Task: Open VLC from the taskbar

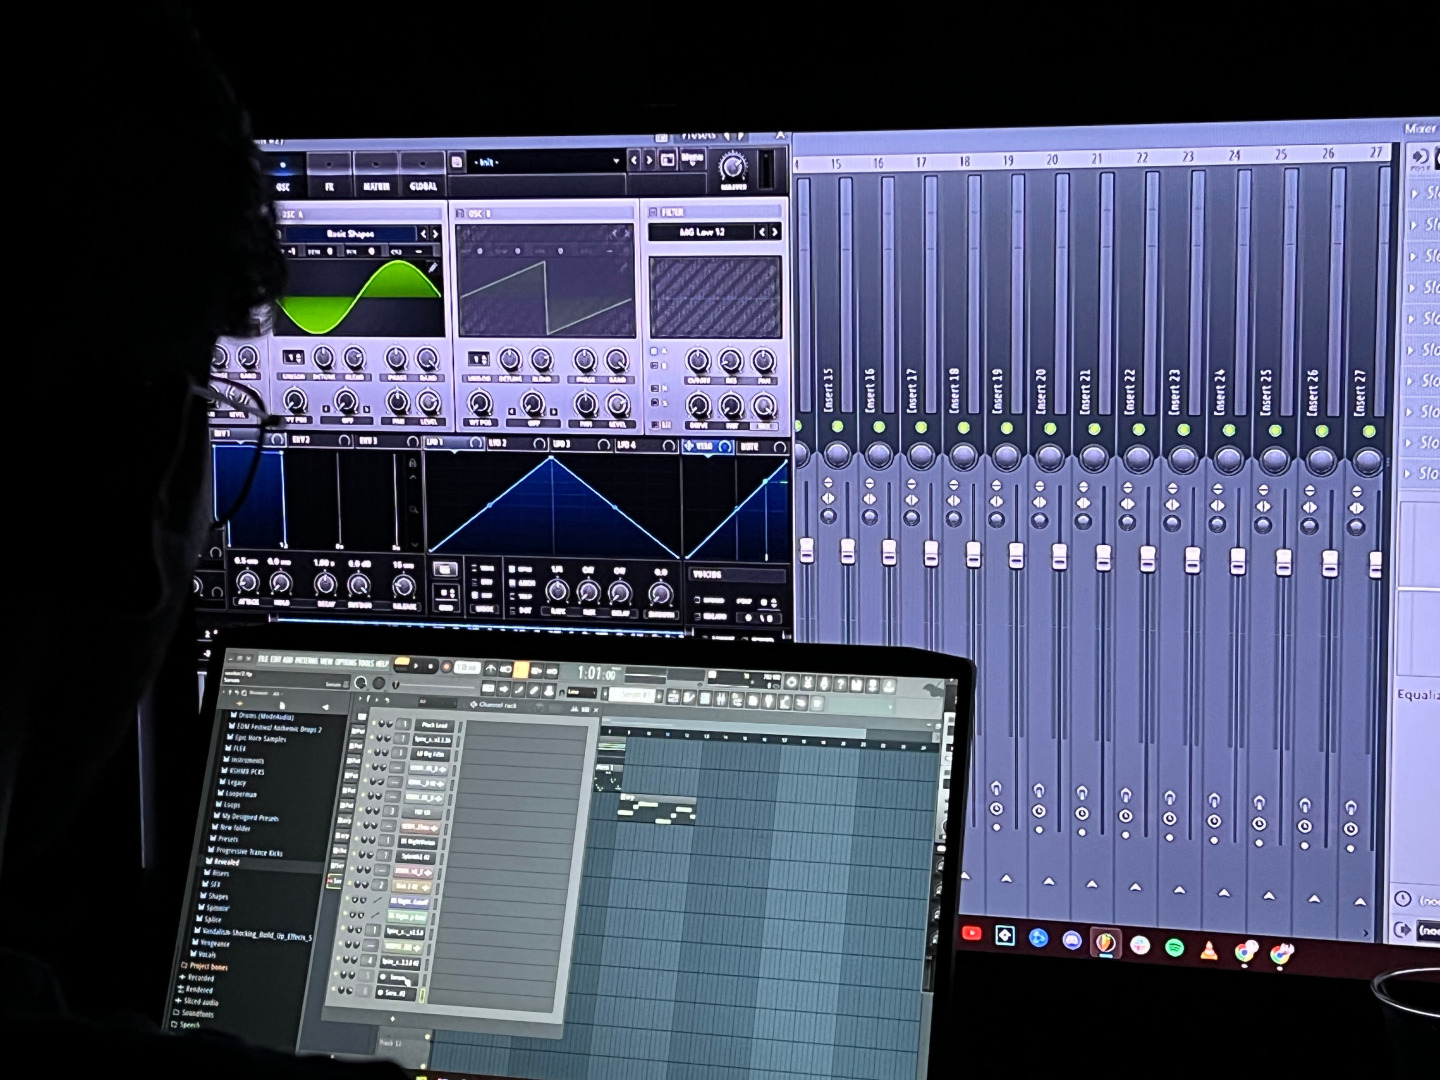Action: (x=1208, y=948)
